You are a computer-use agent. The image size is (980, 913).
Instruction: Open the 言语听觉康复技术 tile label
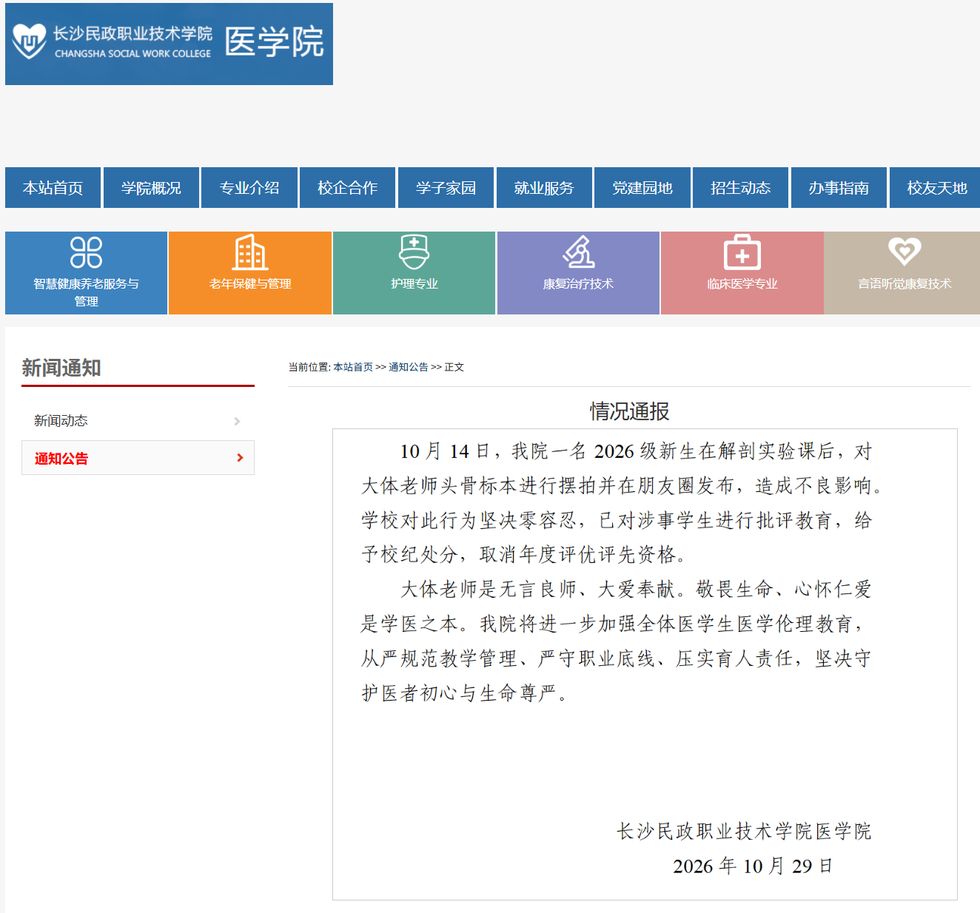click(x=904, y=284)
